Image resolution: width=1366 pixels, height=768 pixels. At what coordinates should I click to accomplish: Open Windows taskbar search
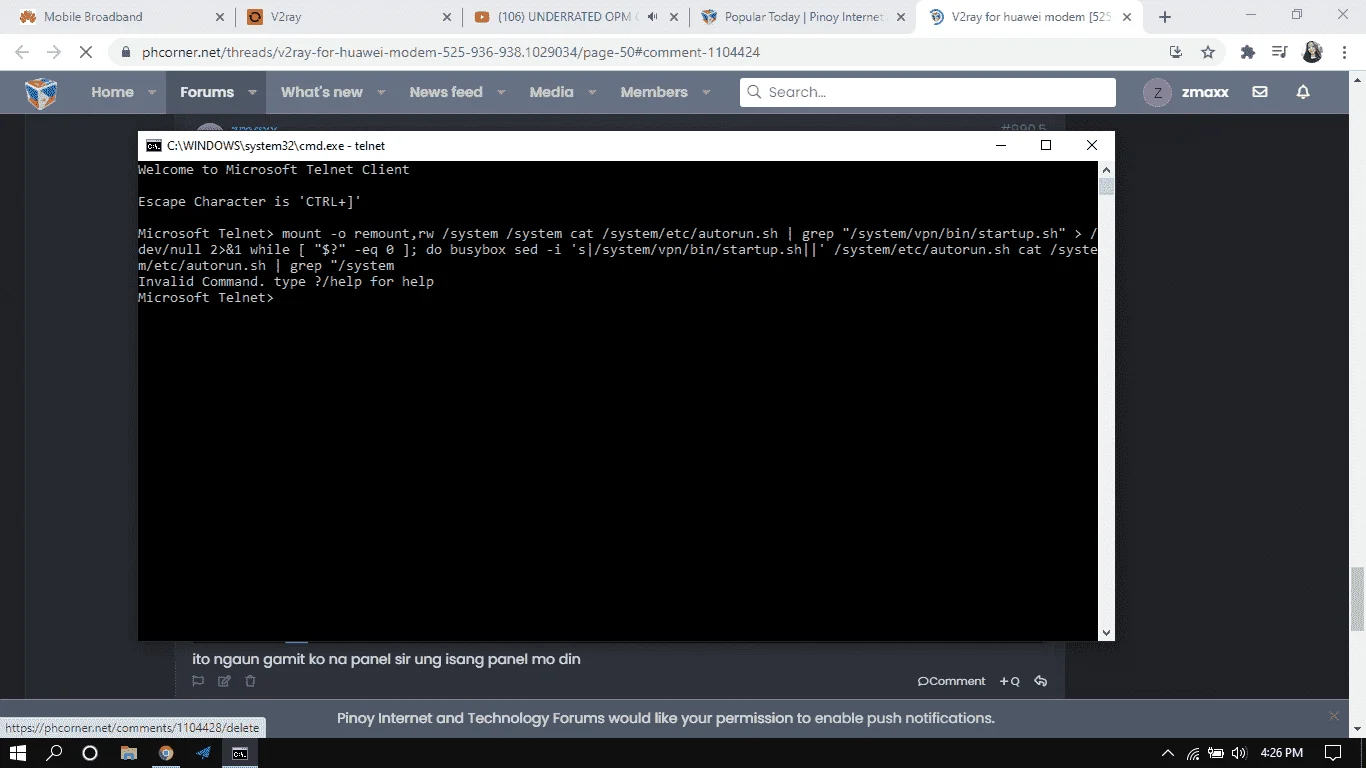[55, 753]
